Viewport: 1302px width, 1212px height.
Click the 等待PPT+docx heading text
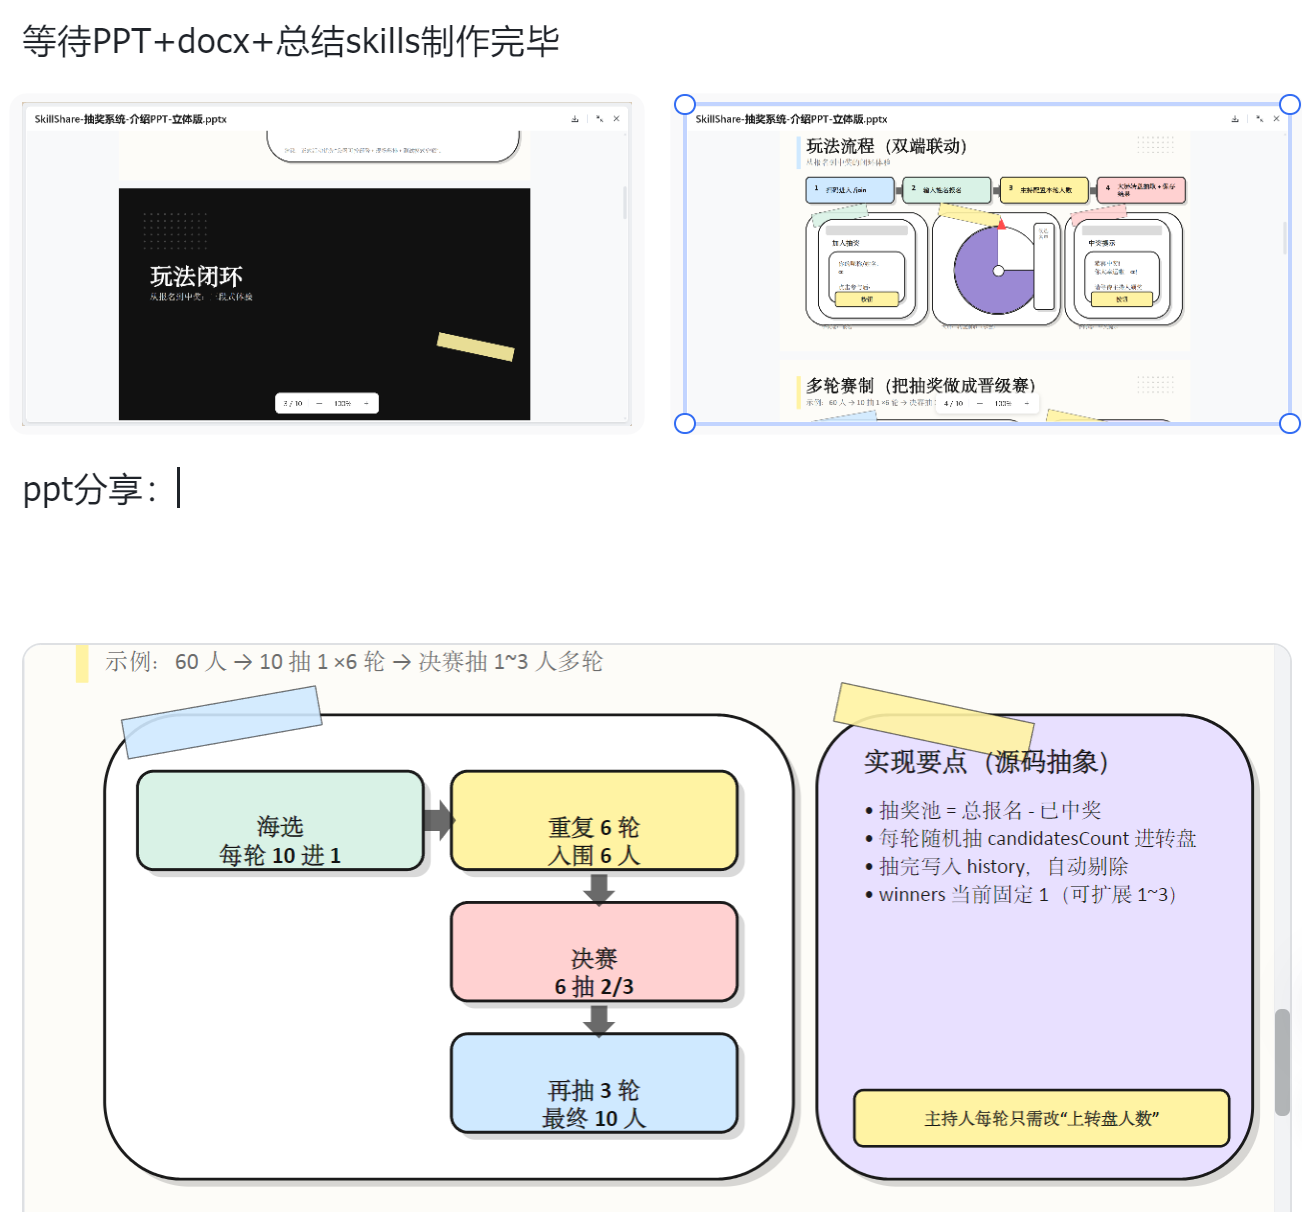(x=290, y=42)
